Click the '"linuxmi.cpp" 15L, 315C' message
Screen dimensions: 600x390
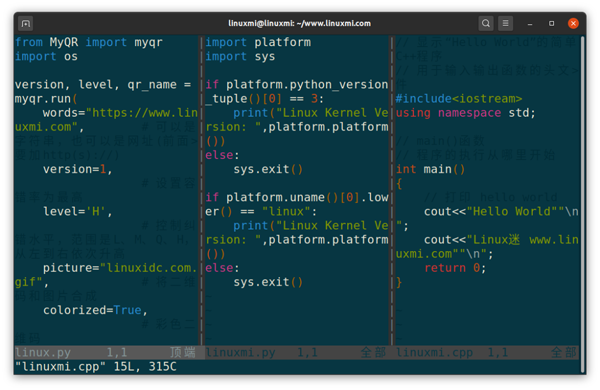(96, 367)
